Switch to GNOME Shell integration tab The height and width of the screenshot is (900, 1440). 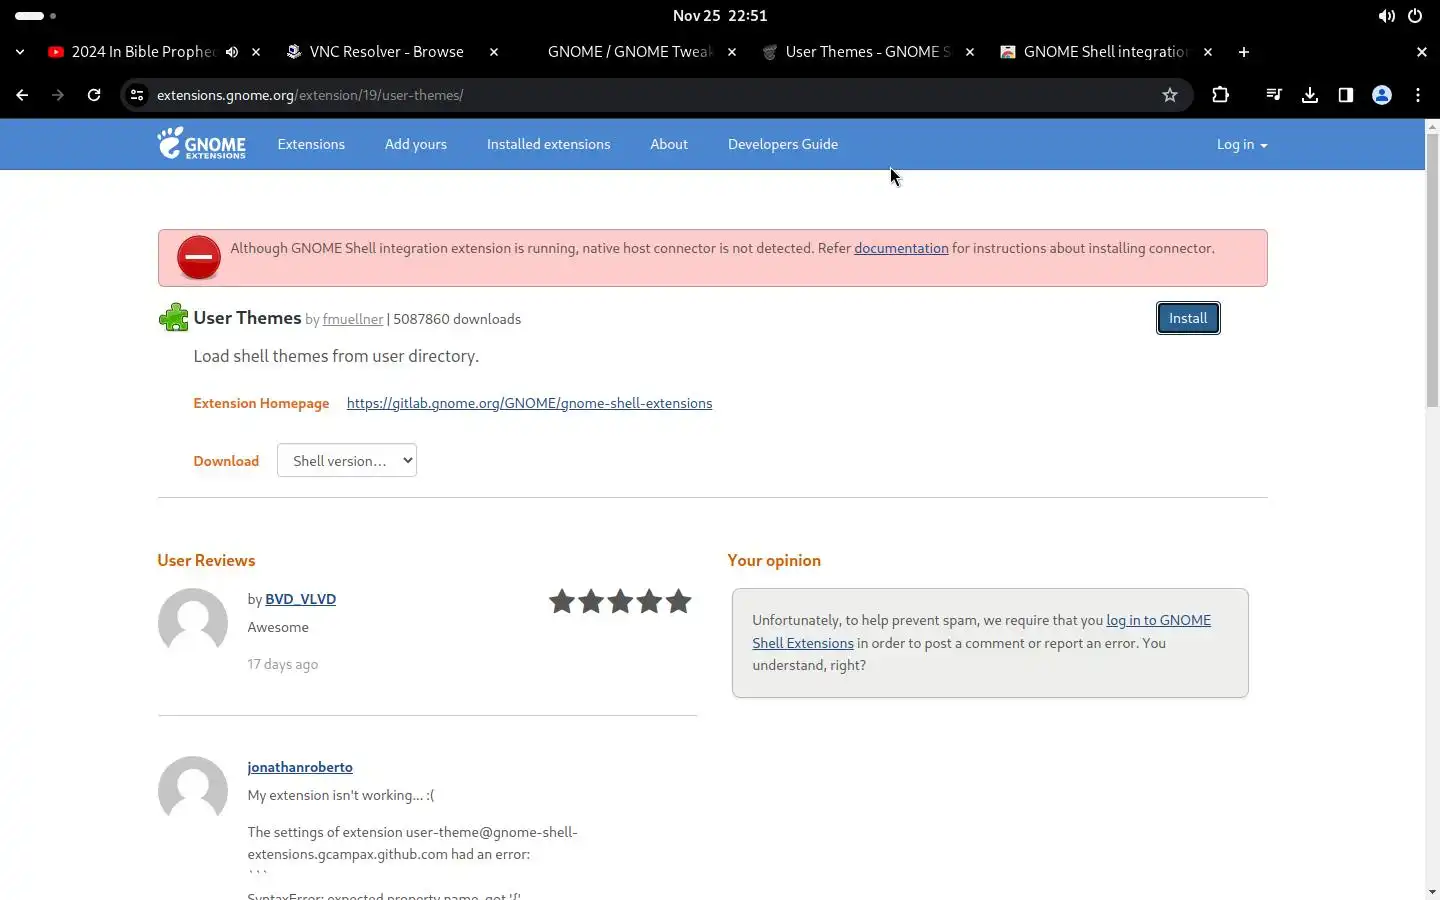point(1106,52)
